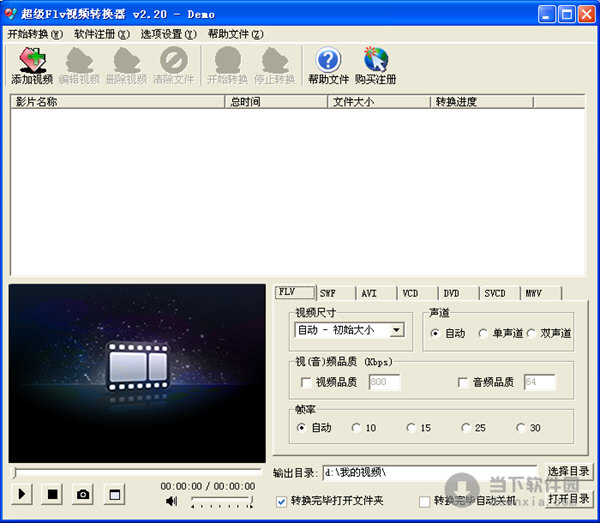Viewport: 600px width, 523px height.
Task: Click the 影片名称 column header
Action: pos(117,102)
